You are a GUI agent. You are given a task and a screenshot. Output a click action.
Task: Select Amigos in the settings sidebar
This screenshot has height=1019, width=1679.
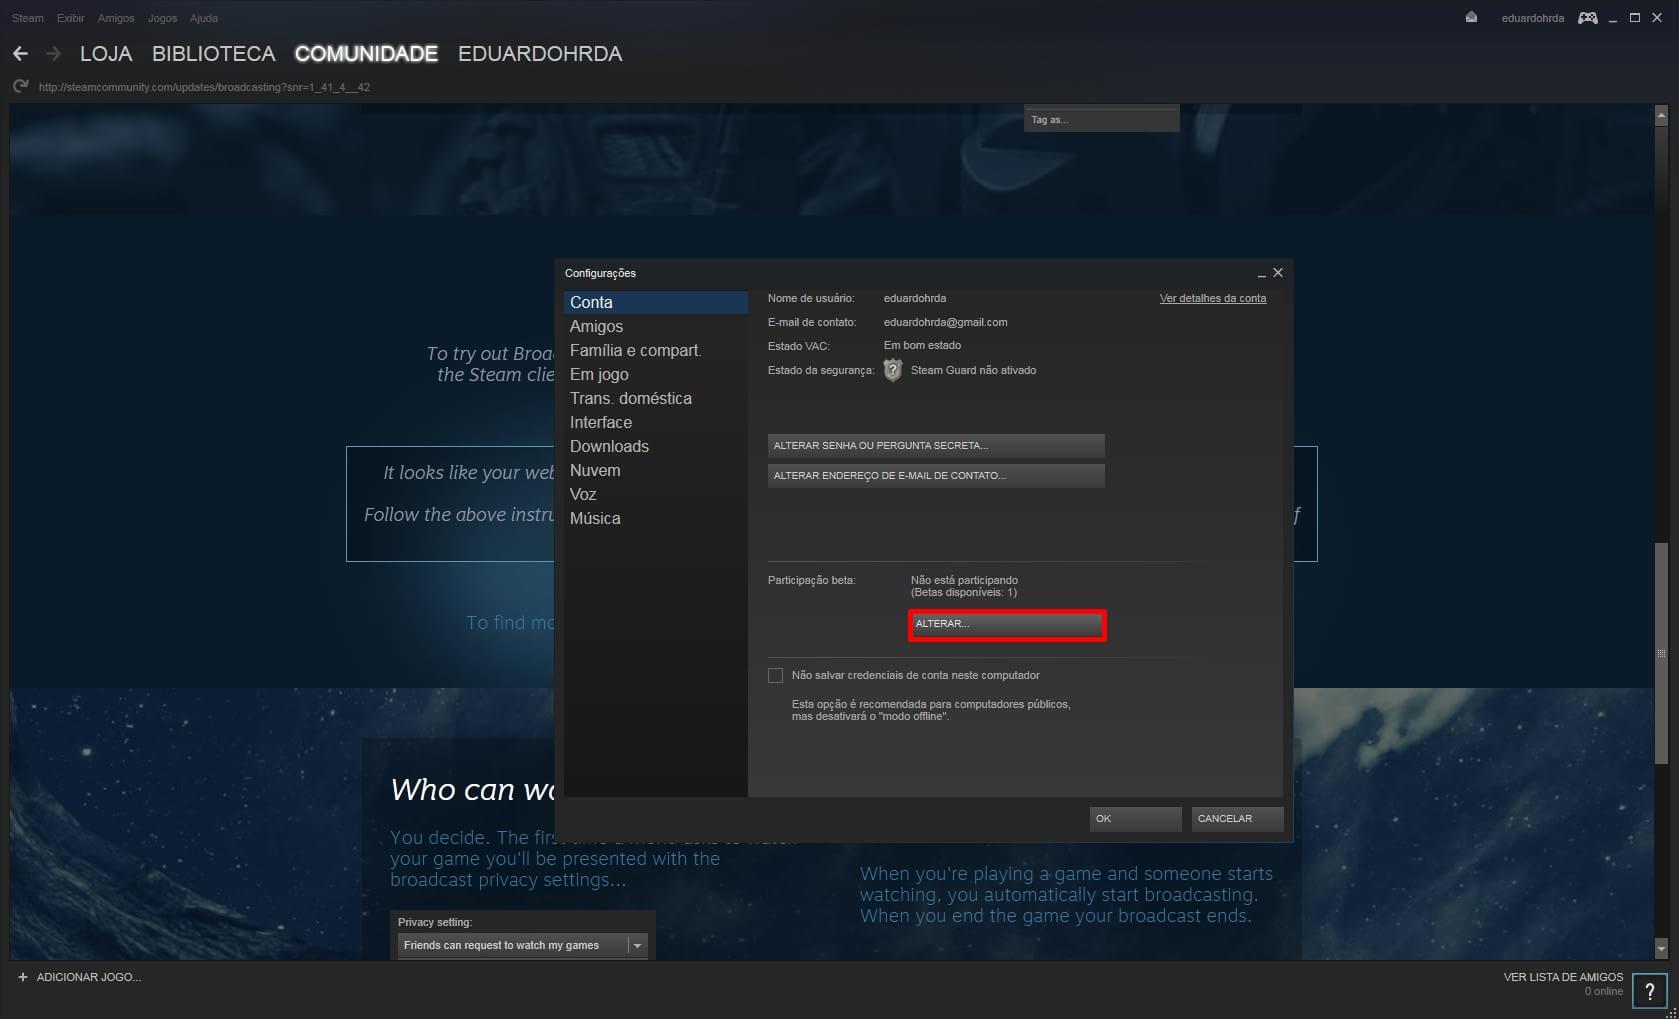[656, 326]
